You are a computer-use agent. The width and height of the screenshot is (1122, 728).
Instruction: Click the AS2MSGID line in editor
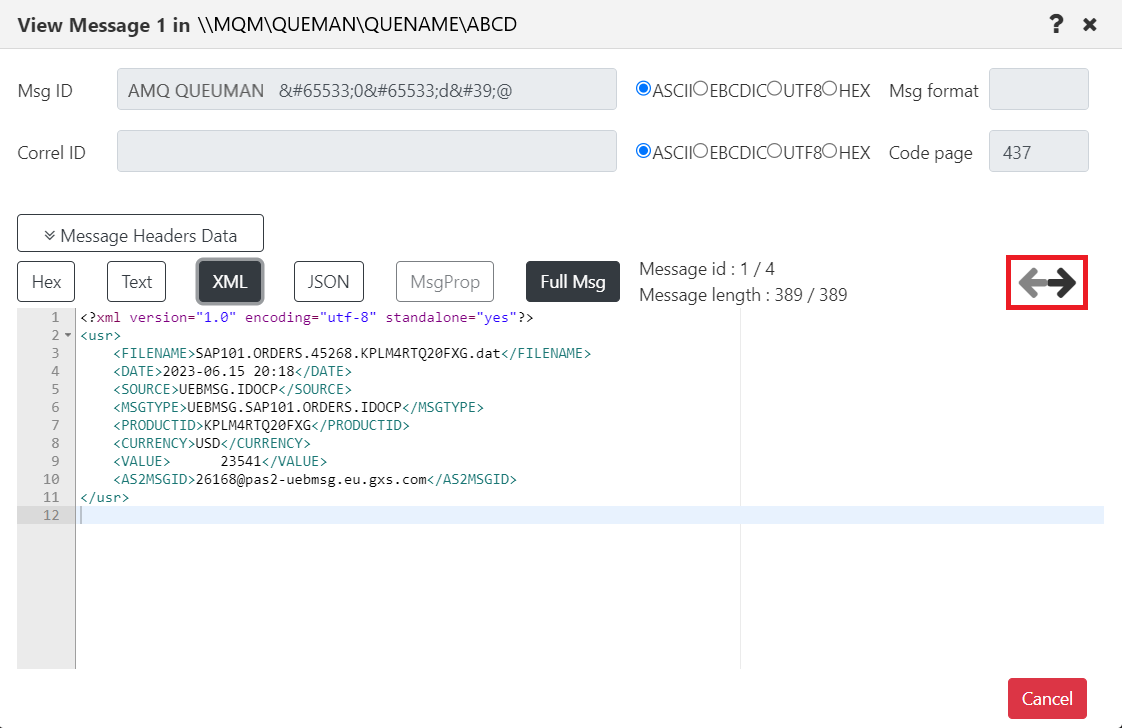coord(315,479)
